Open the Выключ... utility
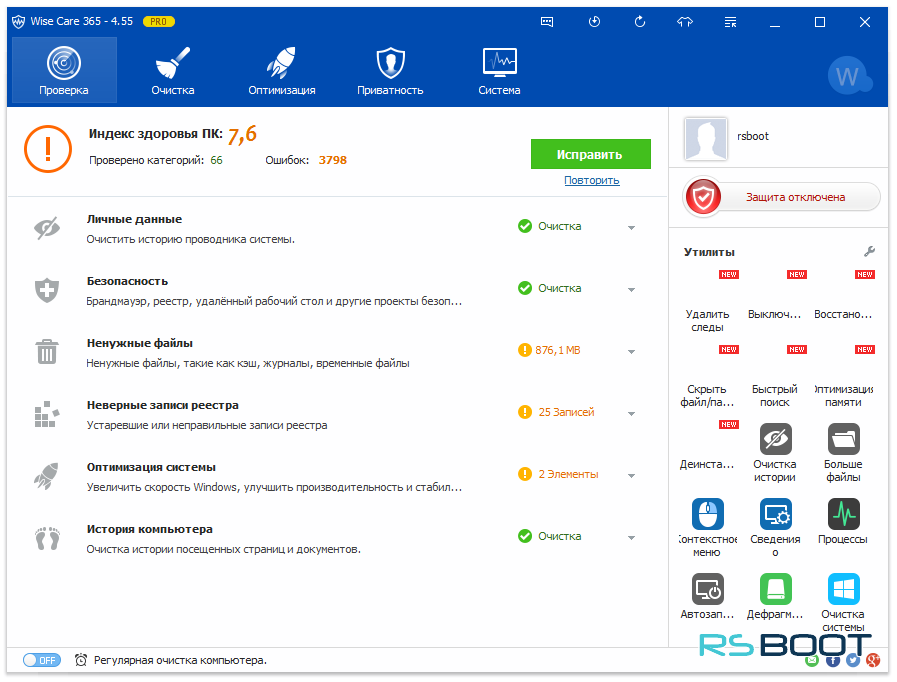Image resolution: width=897 pixels, height=682 pixels. click(775, 296)
